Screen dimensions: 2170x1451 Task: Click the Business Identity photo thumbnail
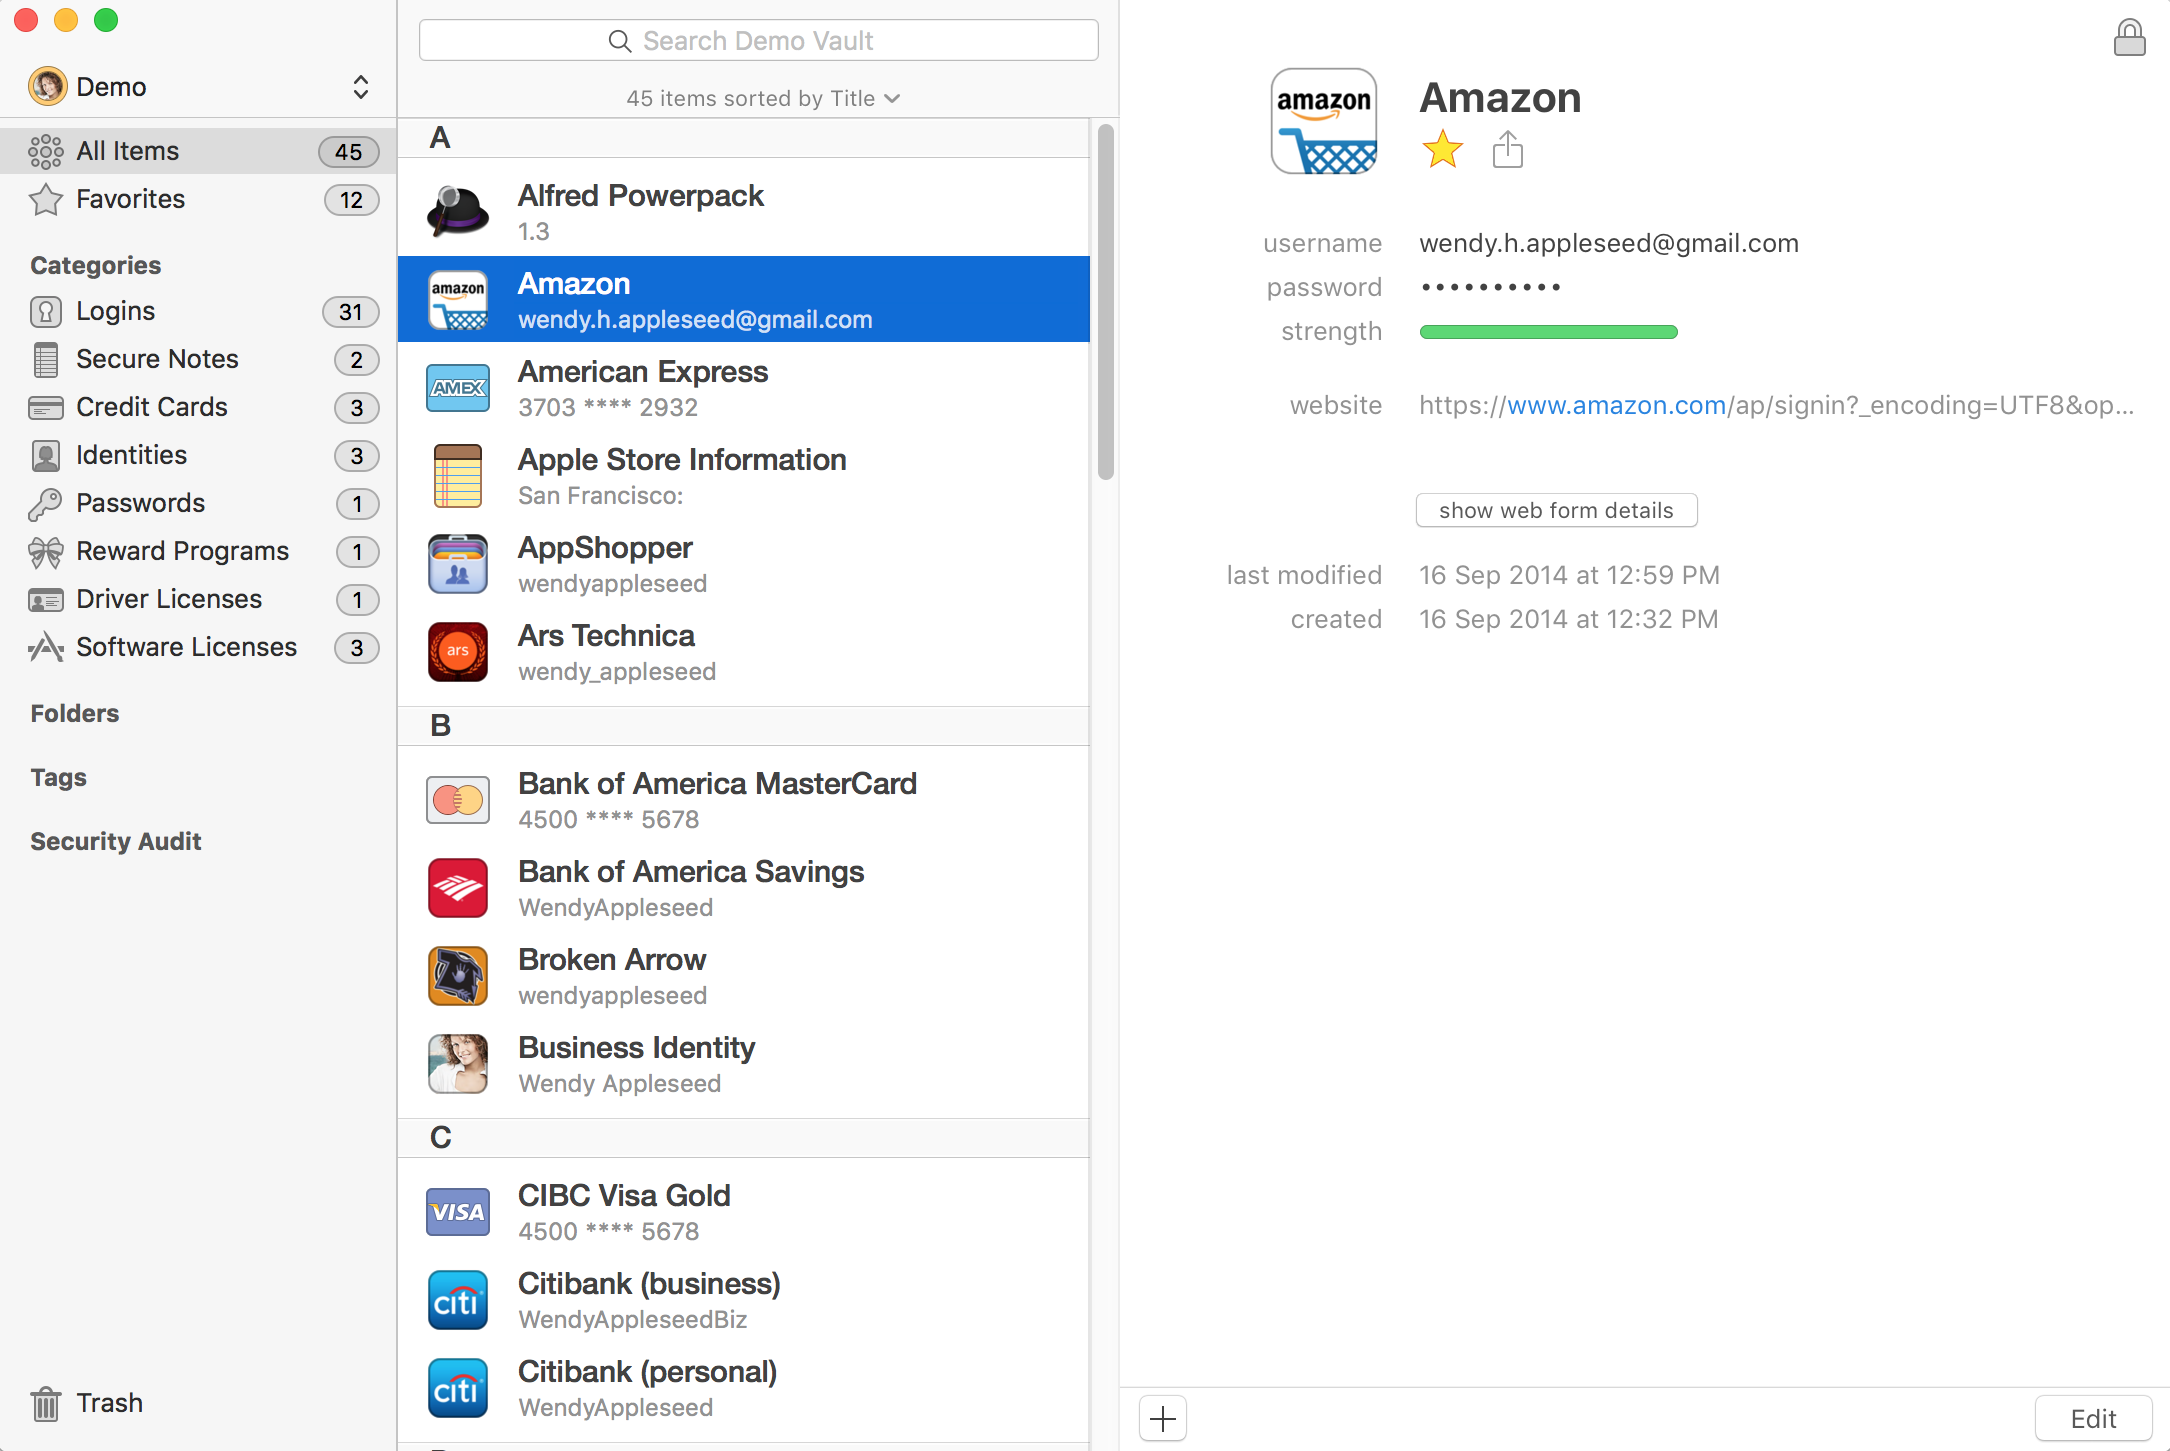(x=457, y=1064)
